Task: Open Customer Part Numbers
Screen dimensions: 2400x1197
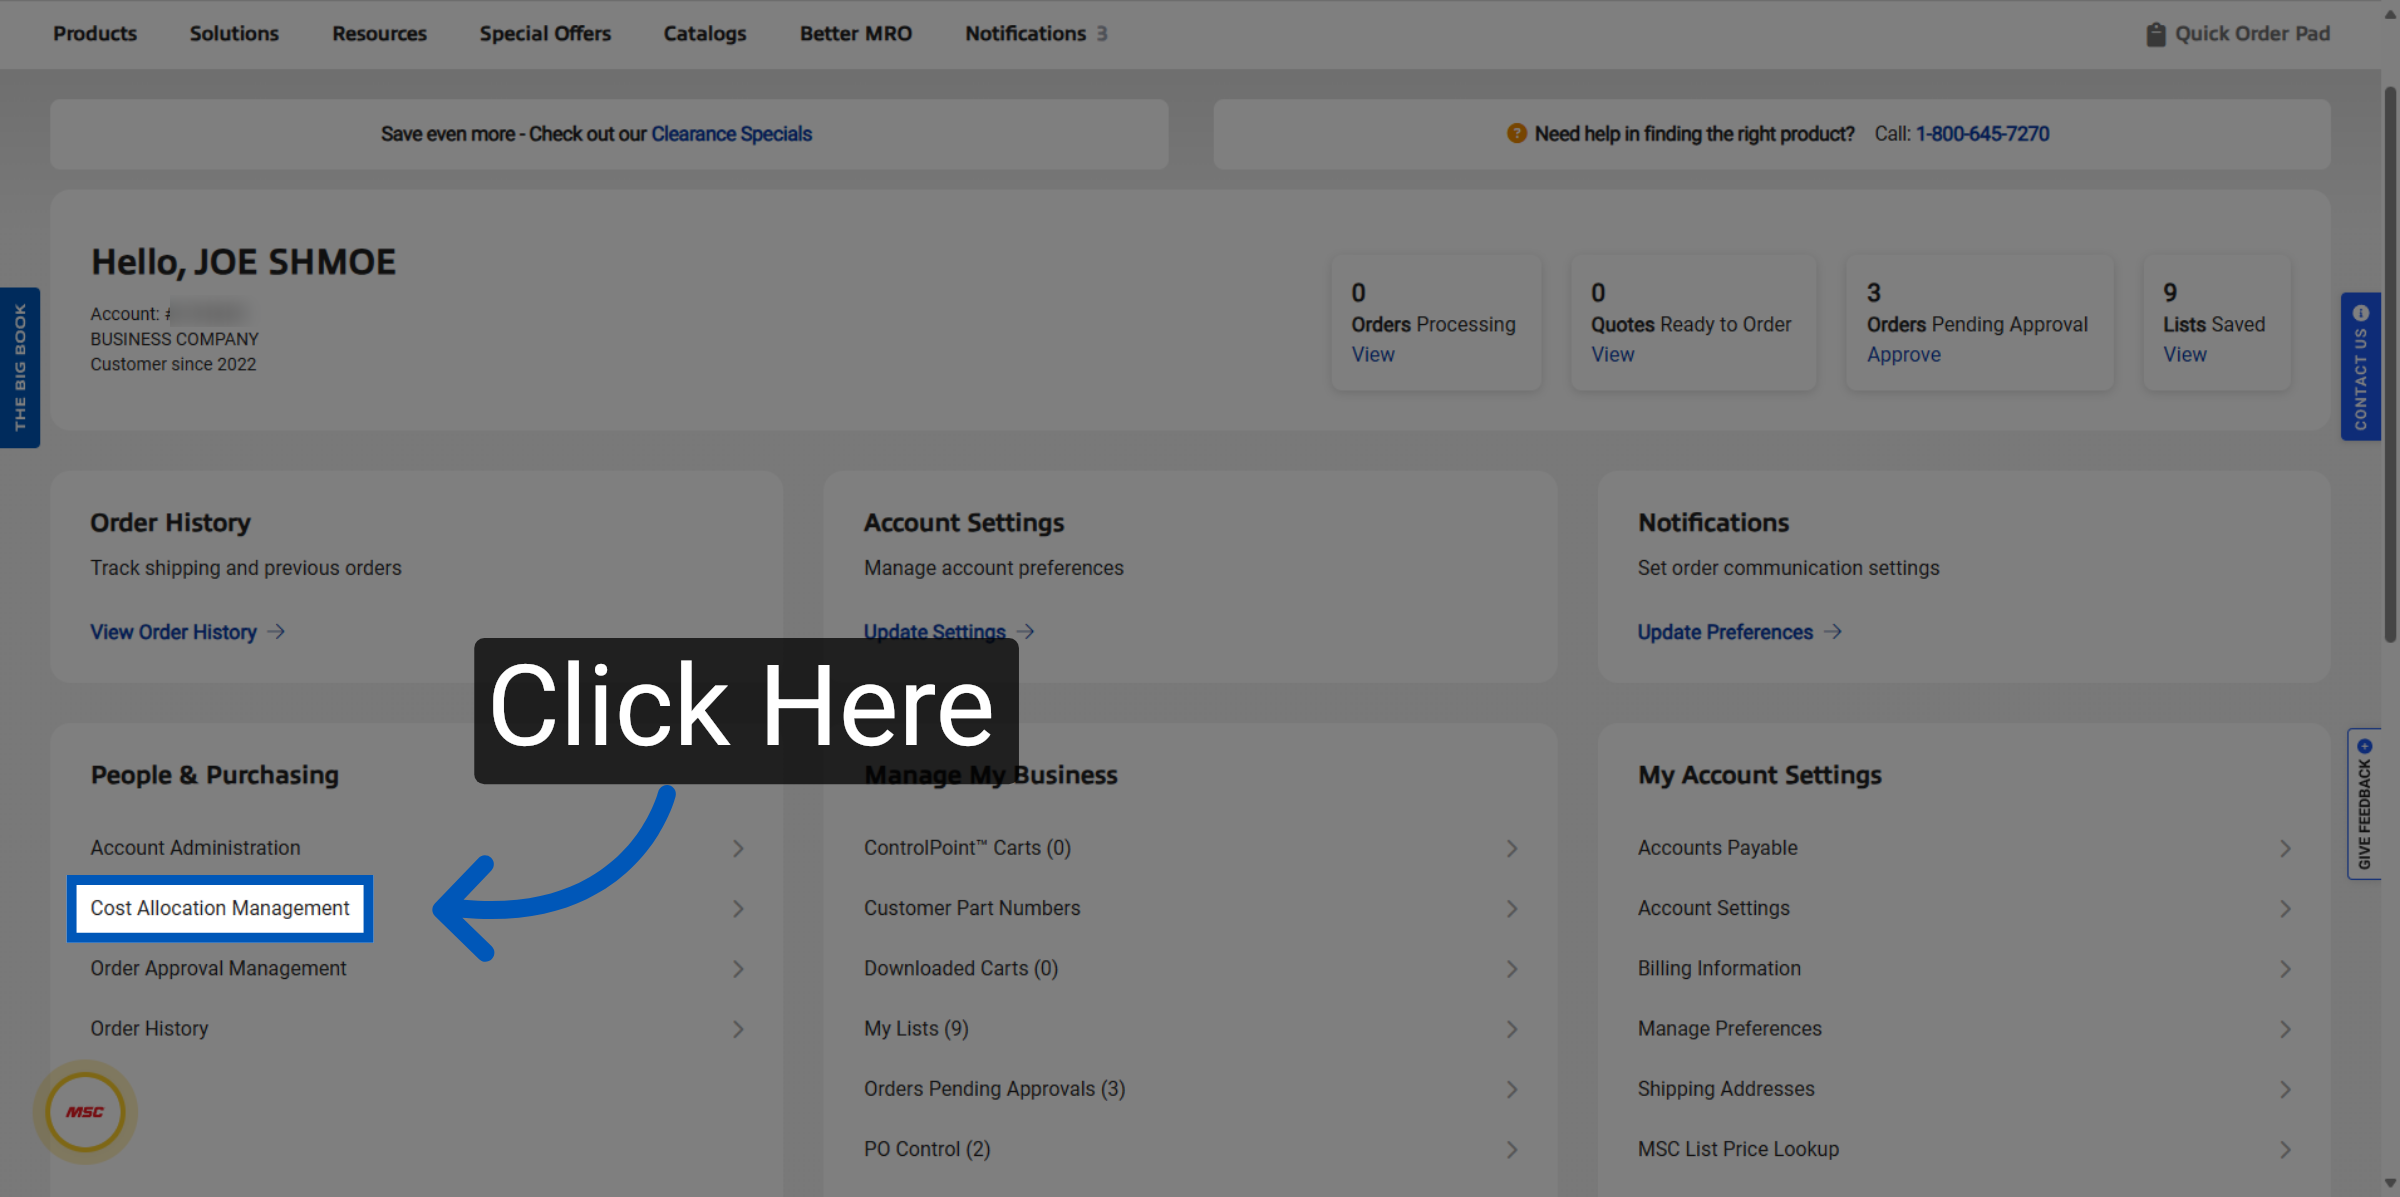Action: pos(972,909)
